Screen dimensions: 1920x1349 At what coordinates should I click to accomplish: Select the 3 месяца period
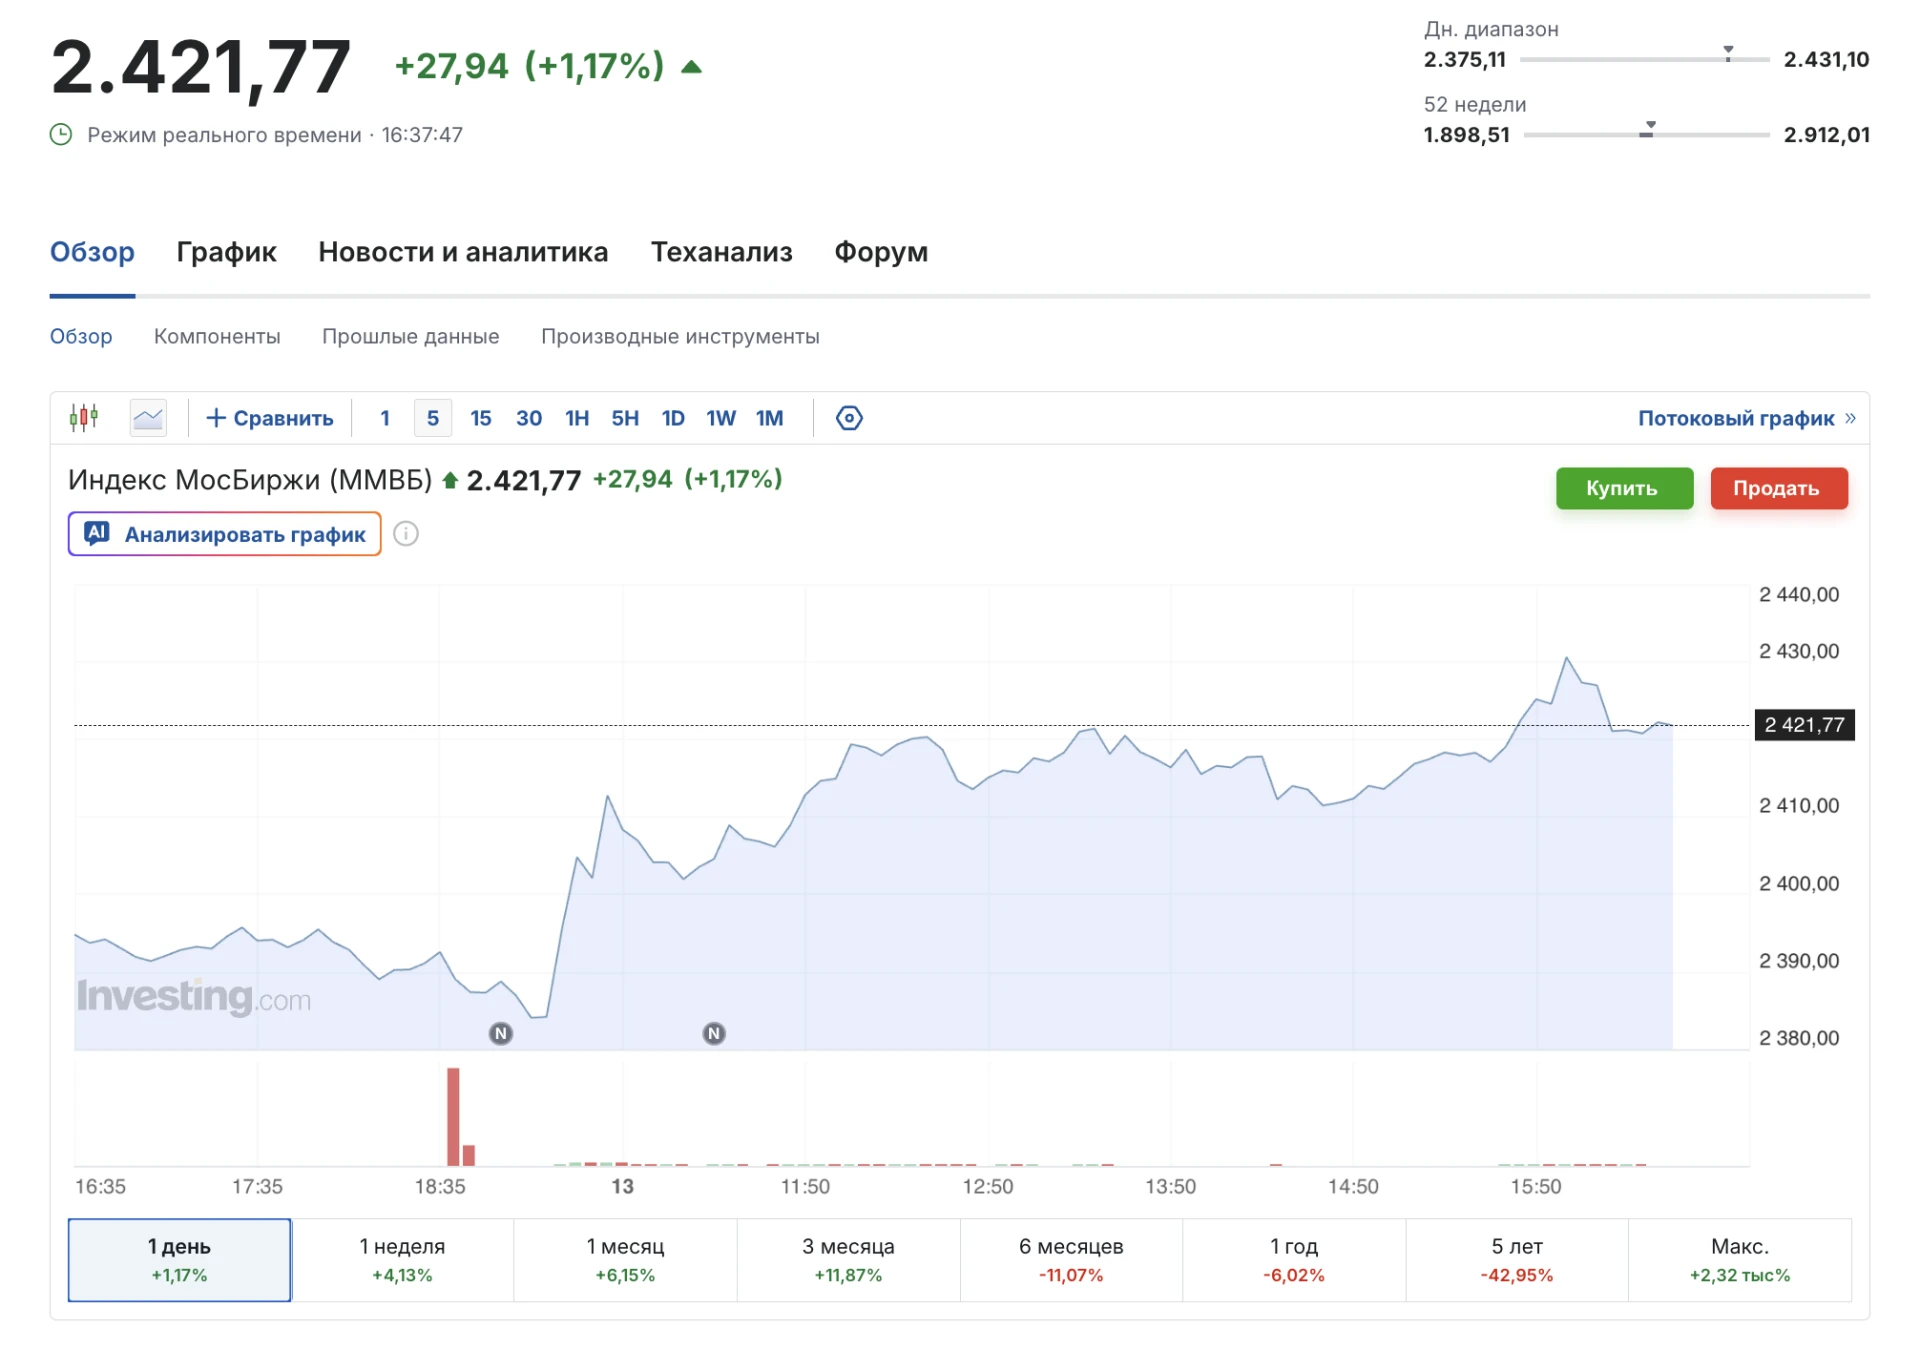click(848, 1260)
